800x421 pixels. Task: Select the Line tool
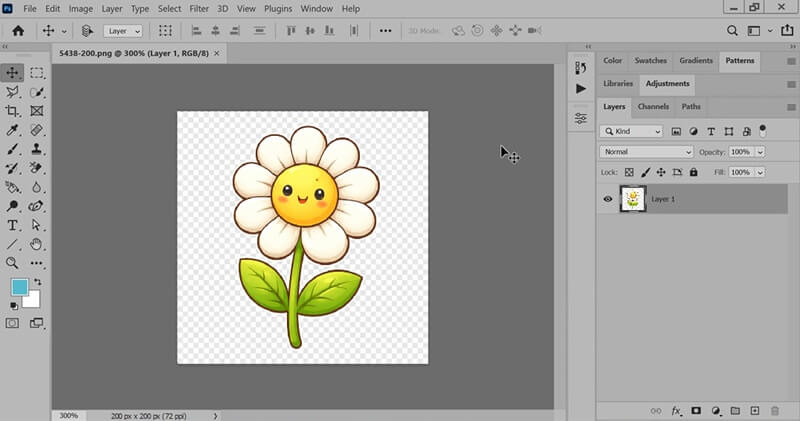click(x=12, y=244)
